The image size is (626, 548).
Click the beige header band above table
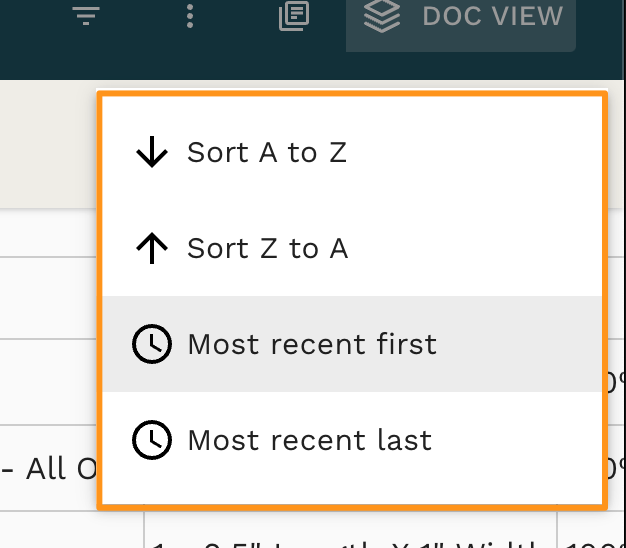click(x=48, y=144)
